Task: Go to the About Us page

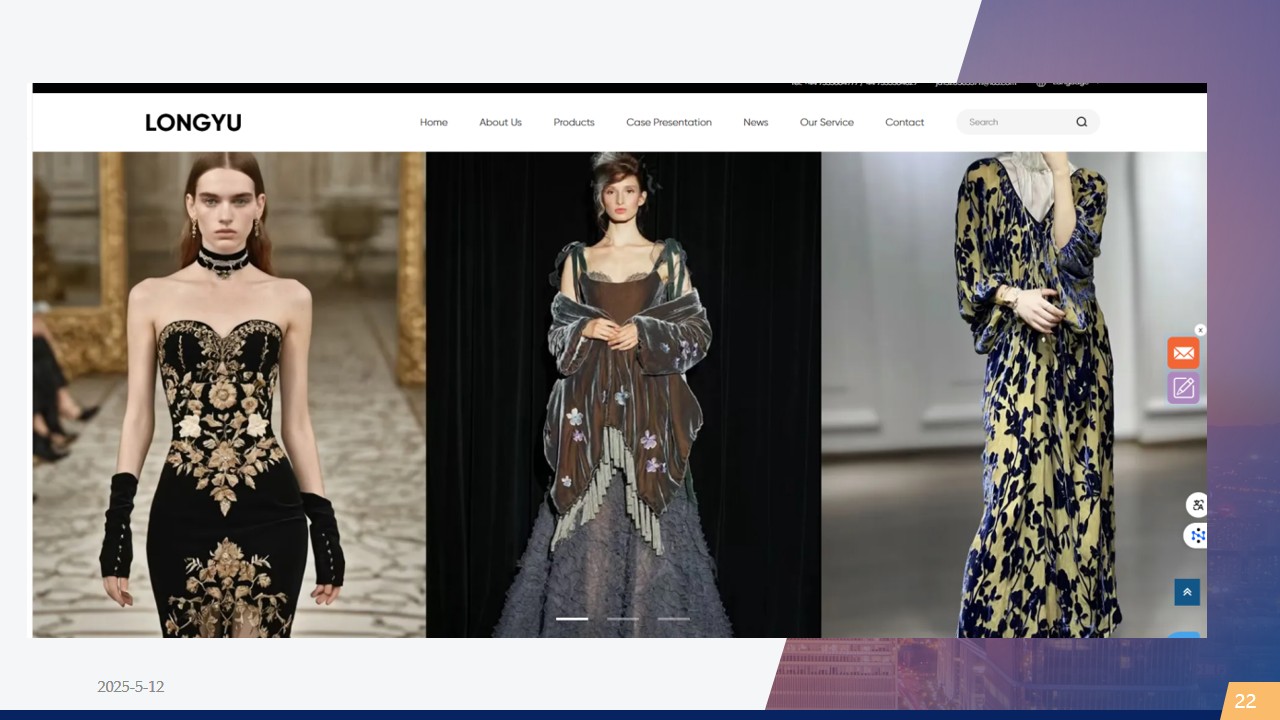Action: [x=500, y=122]
